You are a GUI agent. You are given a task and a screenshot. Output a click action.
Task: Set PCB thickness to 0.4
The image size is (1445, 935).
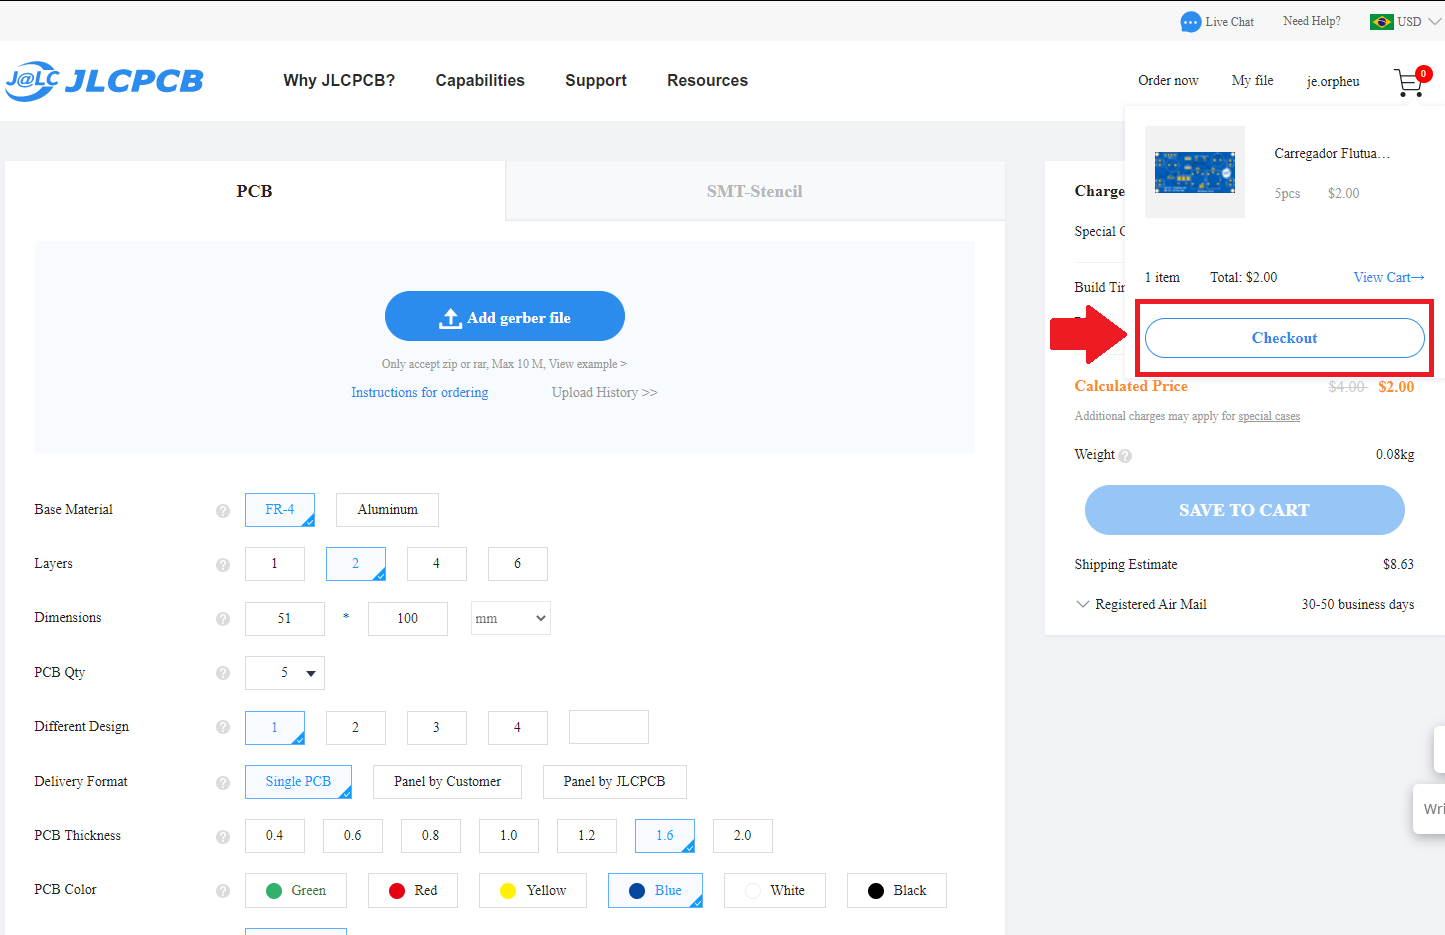pyautogui.click(x=275, y=836)
